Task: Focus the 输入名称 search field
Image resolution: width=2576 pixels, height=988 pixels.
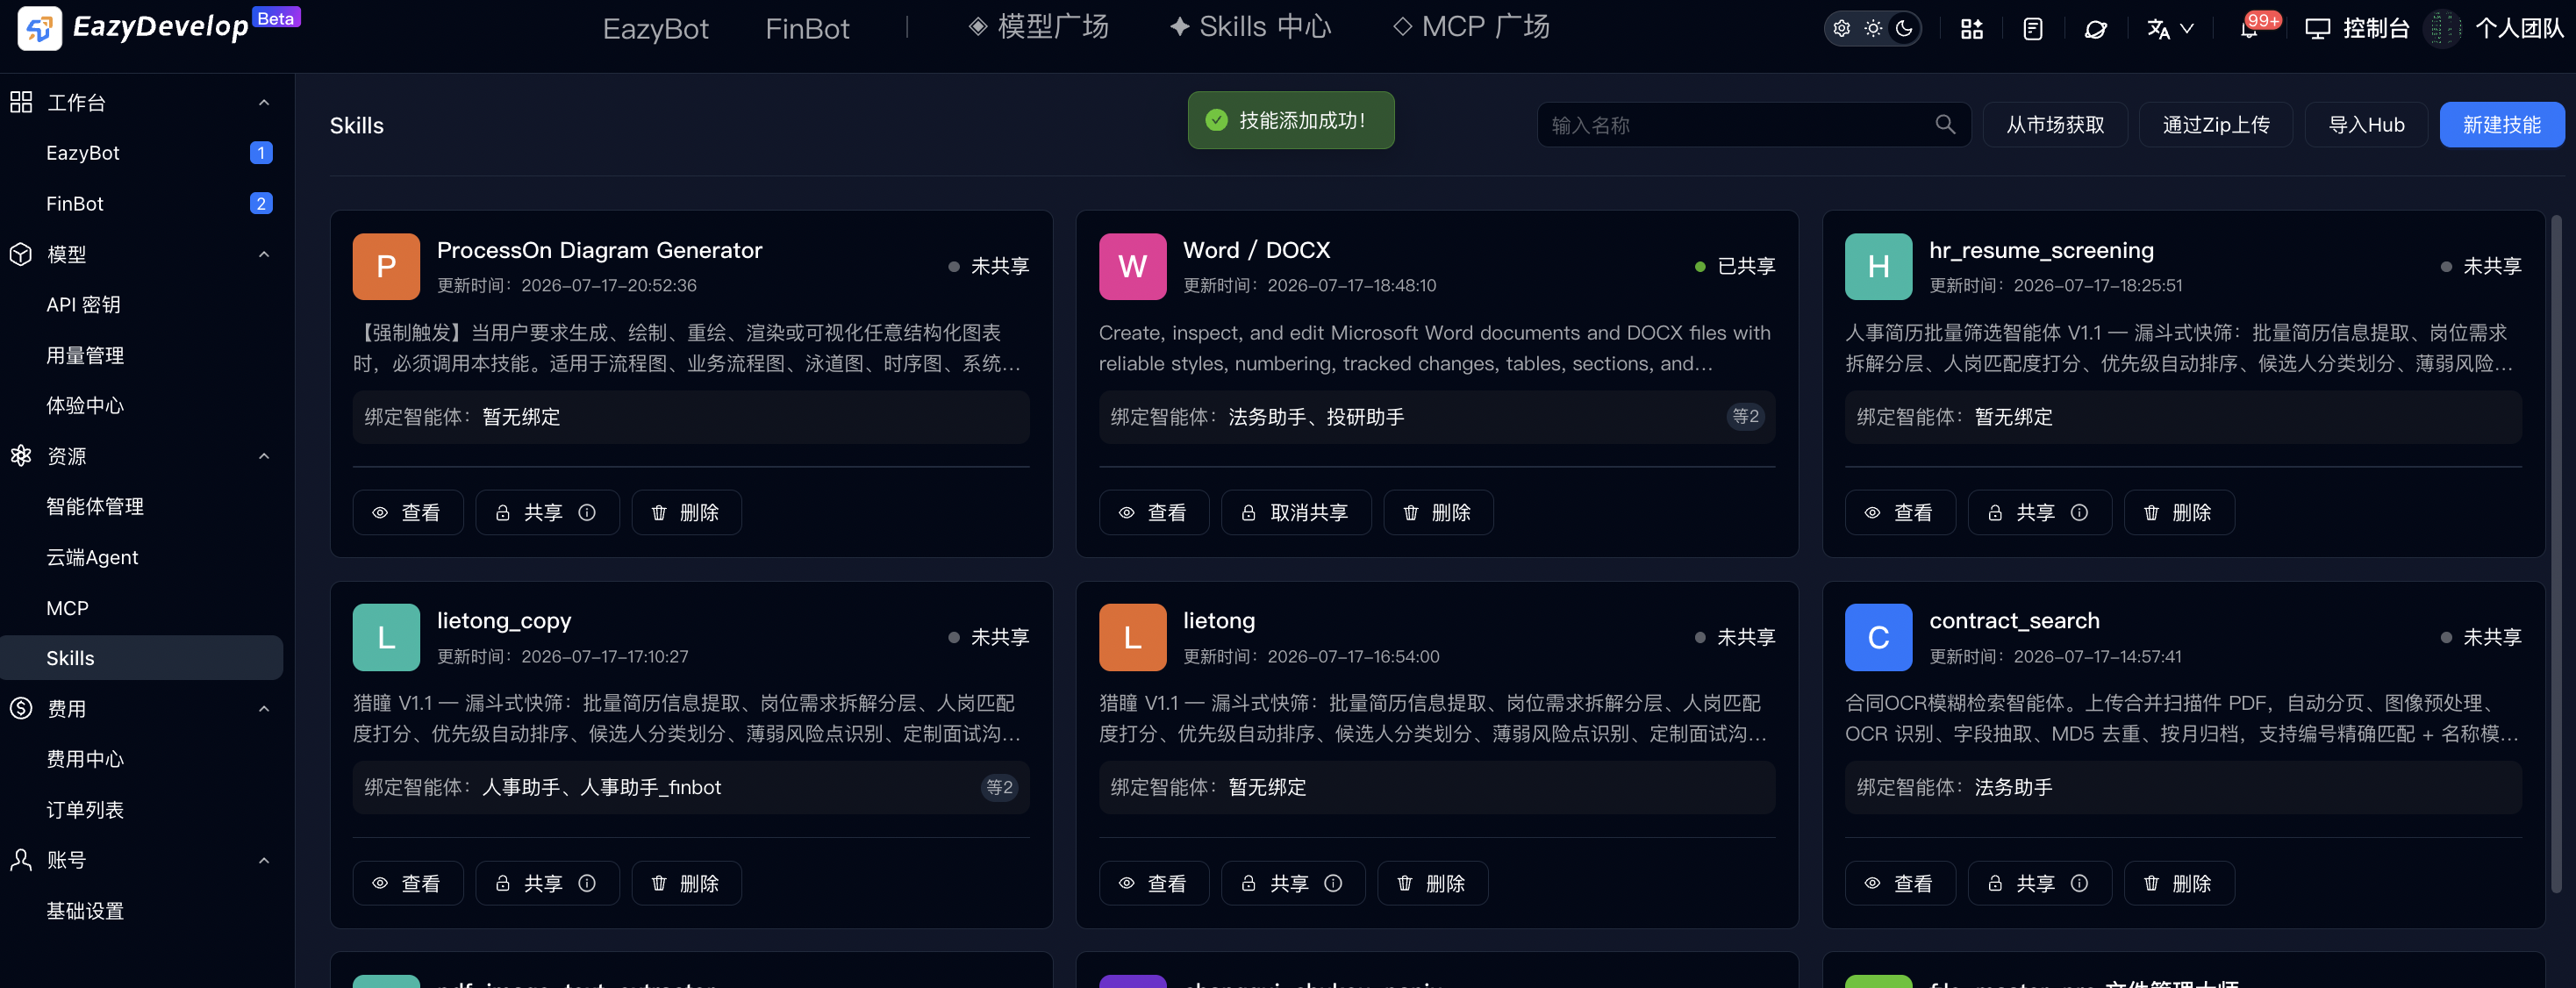Action: pos(1753,124)
